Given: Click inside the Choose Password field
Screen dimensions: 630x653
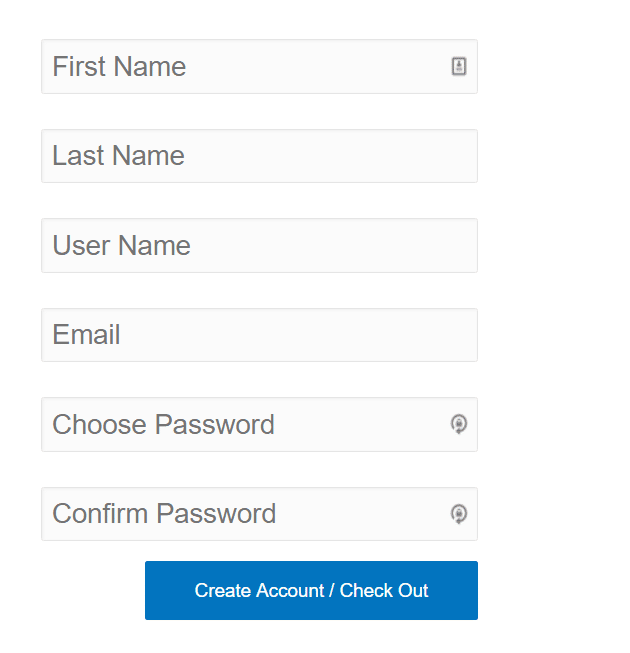Looking at the screenshot, I should (x=259, y=424).
